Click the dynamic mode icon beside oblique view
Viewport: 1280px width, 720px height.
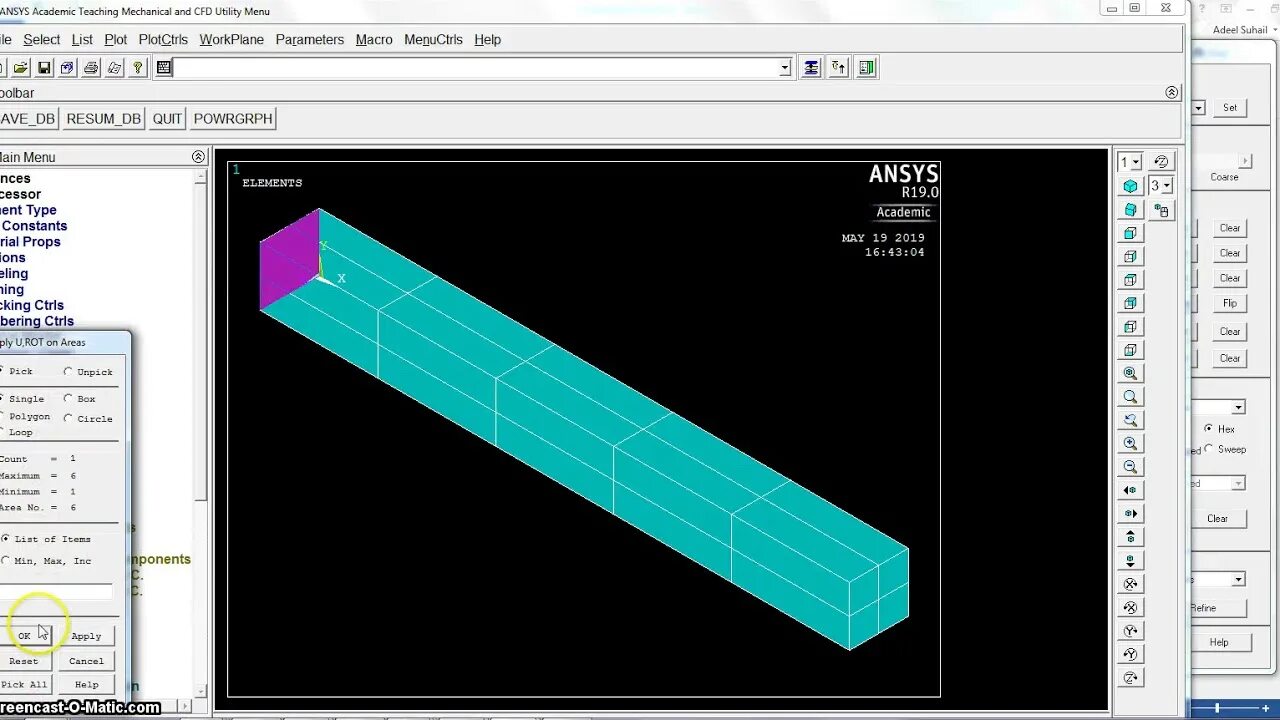[1161, 210]
